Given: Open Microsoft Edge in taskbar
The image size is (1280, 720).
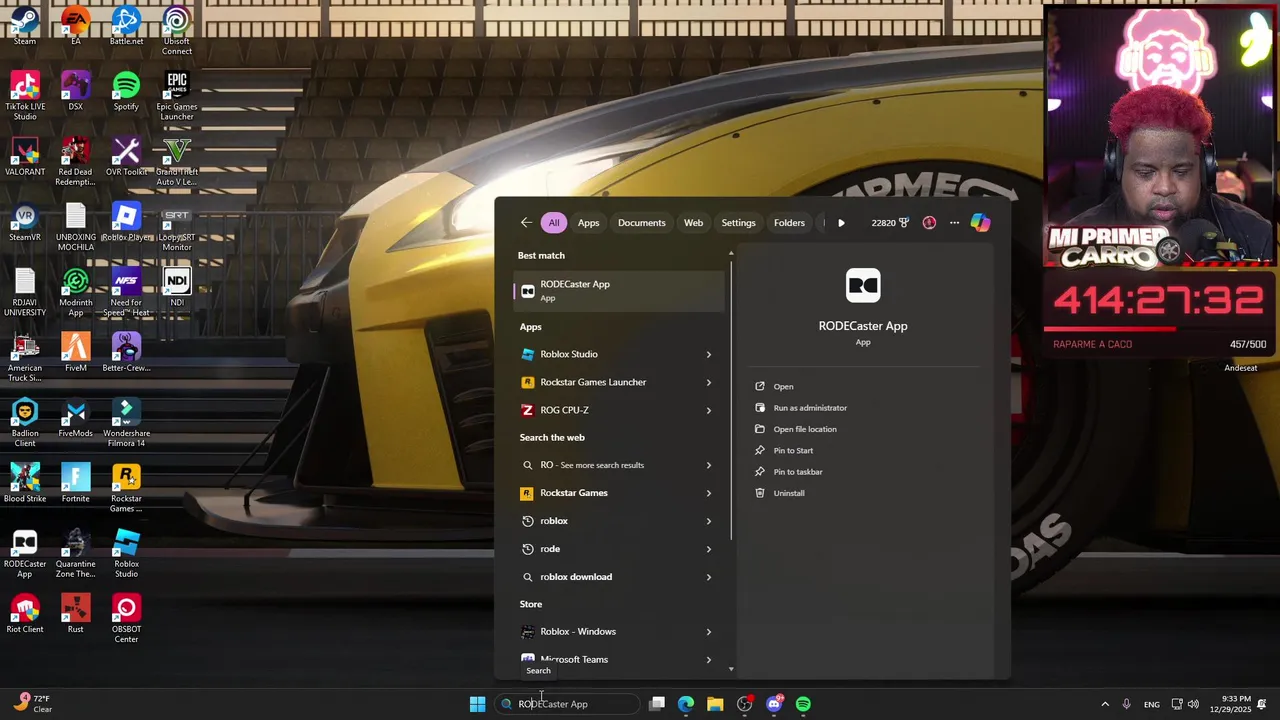Looking at the screenshot, I should click(686, 704).
